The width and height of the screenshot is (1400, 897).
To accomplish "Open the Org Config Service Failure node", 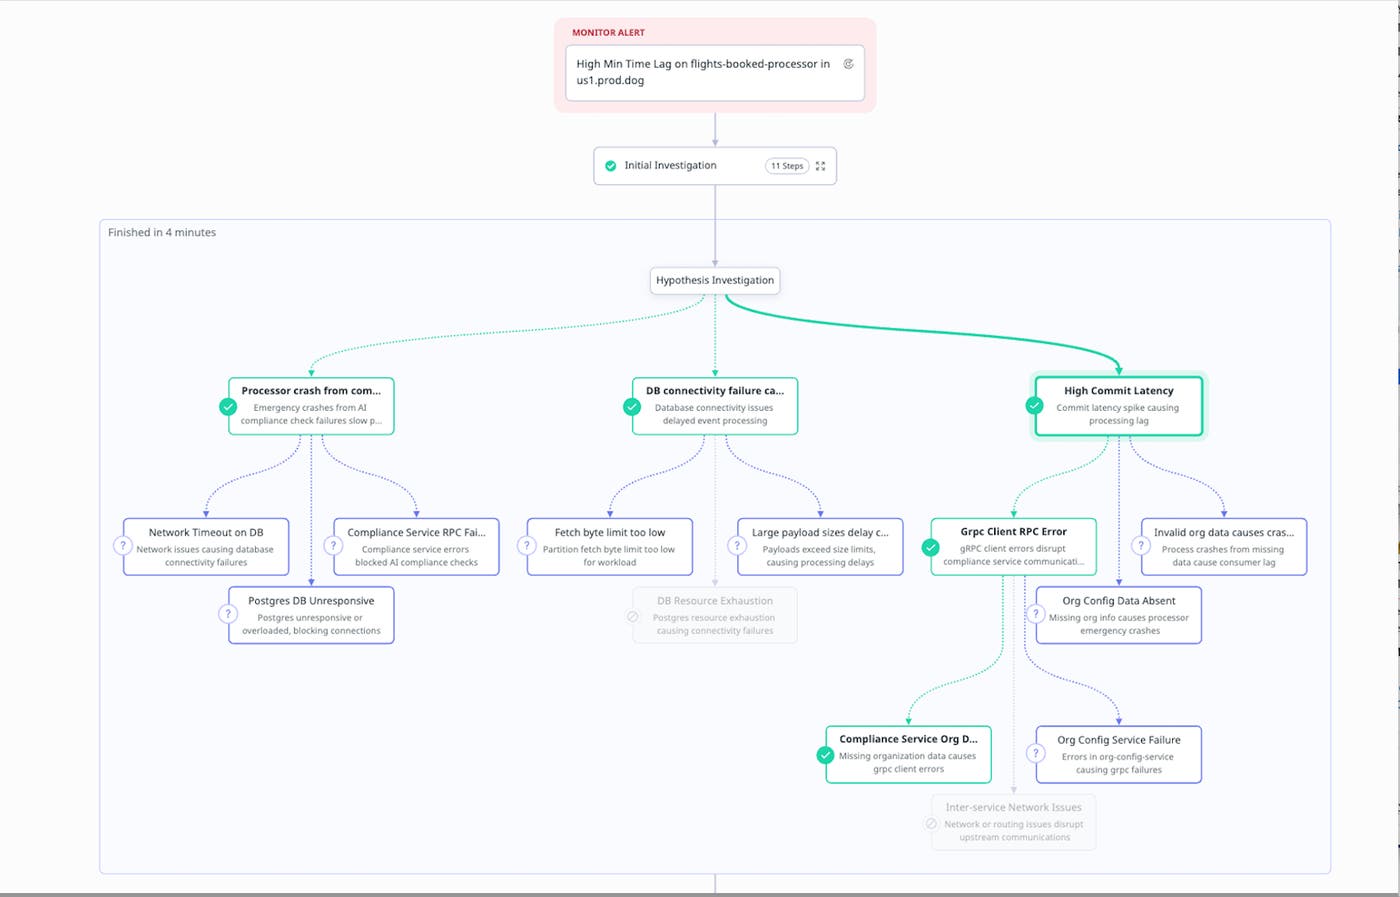I will coord(1119,754).
